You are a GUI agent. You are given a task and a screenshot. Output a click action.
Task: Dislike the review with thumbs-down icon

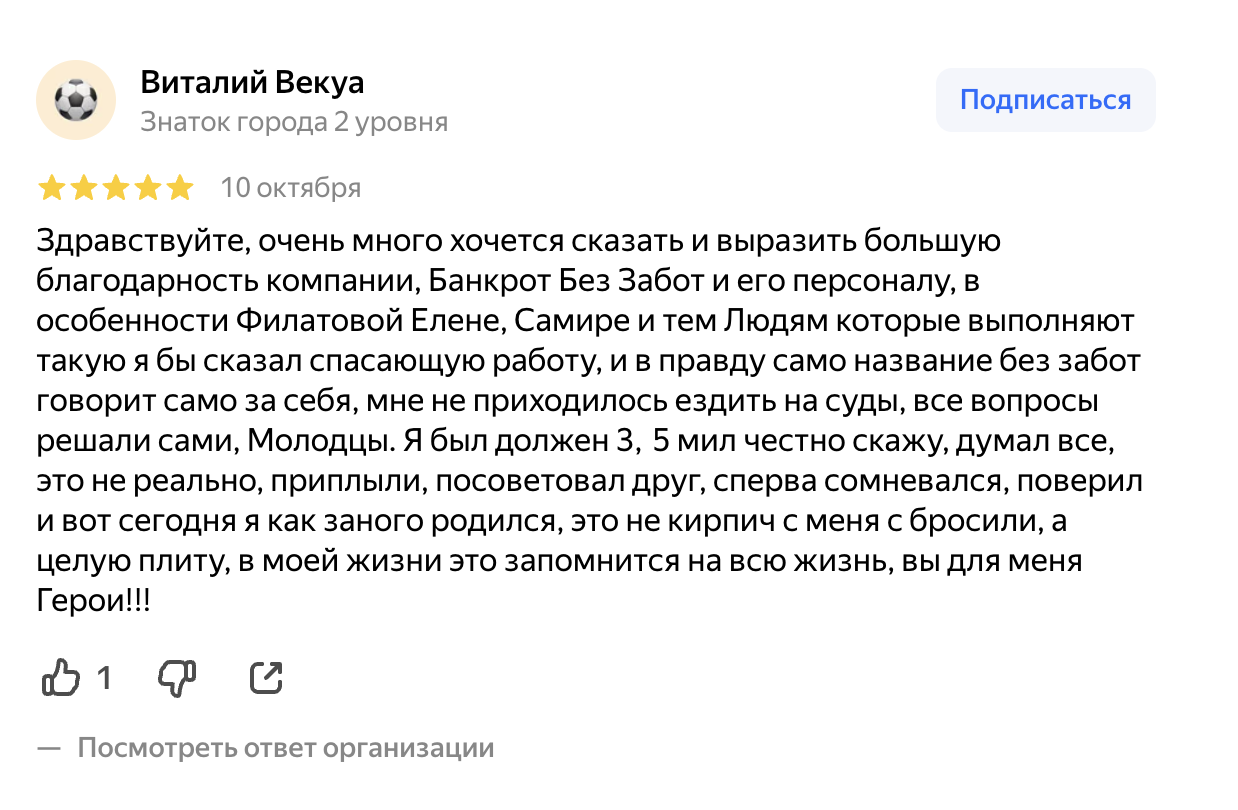pyautogui.click(x=178, y=678)
